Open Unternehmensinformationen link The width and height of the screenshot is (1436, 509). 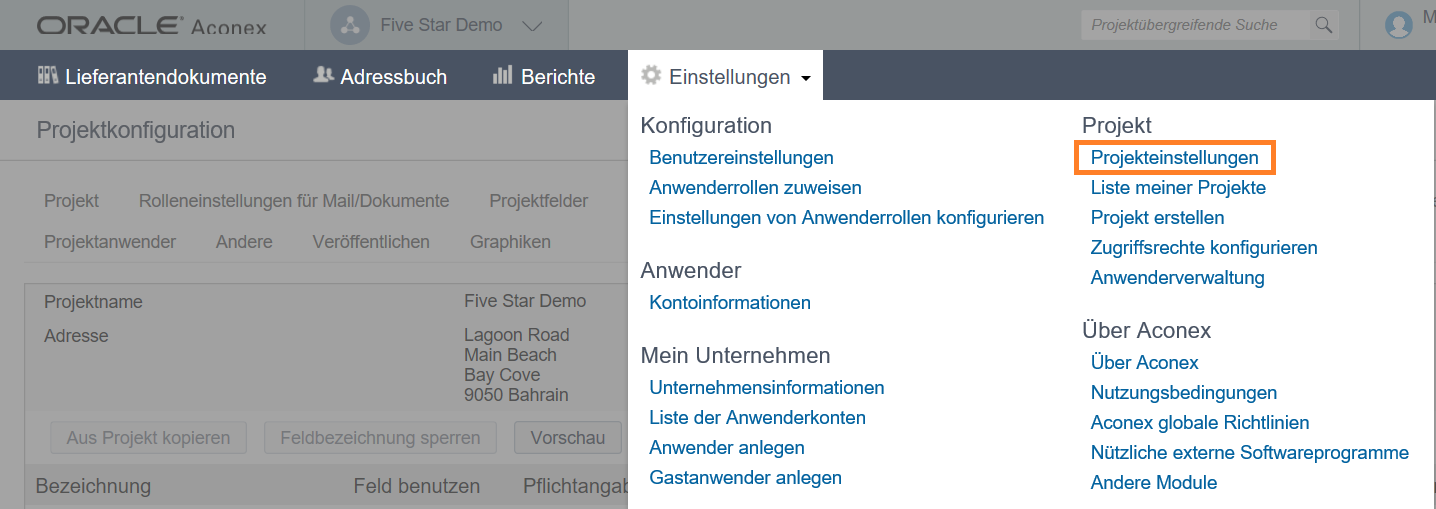767,387
